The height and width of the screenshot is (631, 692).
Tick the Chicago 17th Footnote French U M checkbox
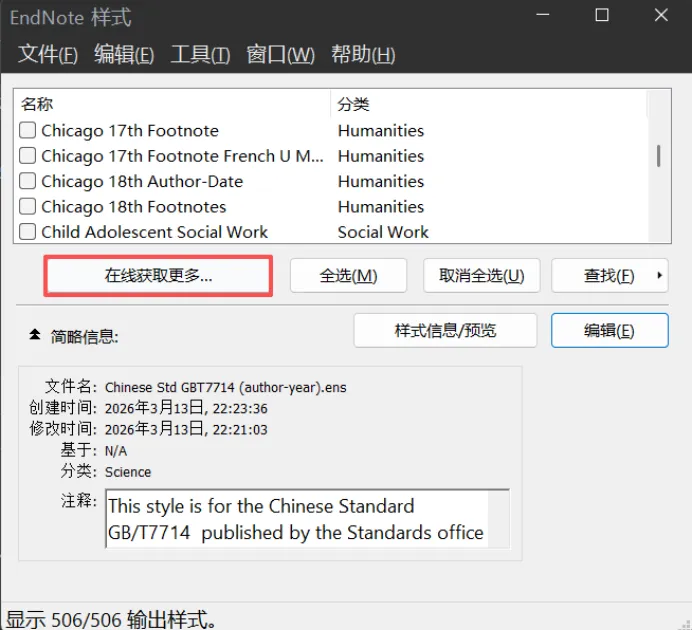(x=27, y=156)
